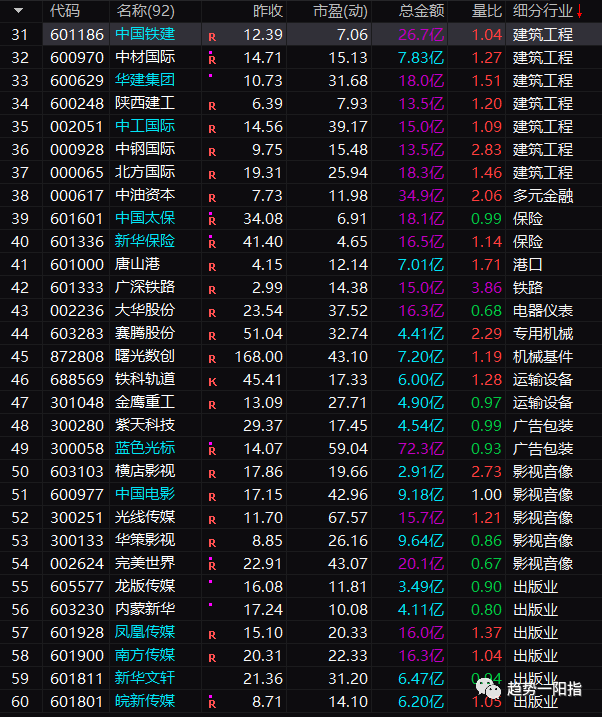Select stock name 新华文轩
This screenshot has width=602, height=717.
click(x=145, y=678)
